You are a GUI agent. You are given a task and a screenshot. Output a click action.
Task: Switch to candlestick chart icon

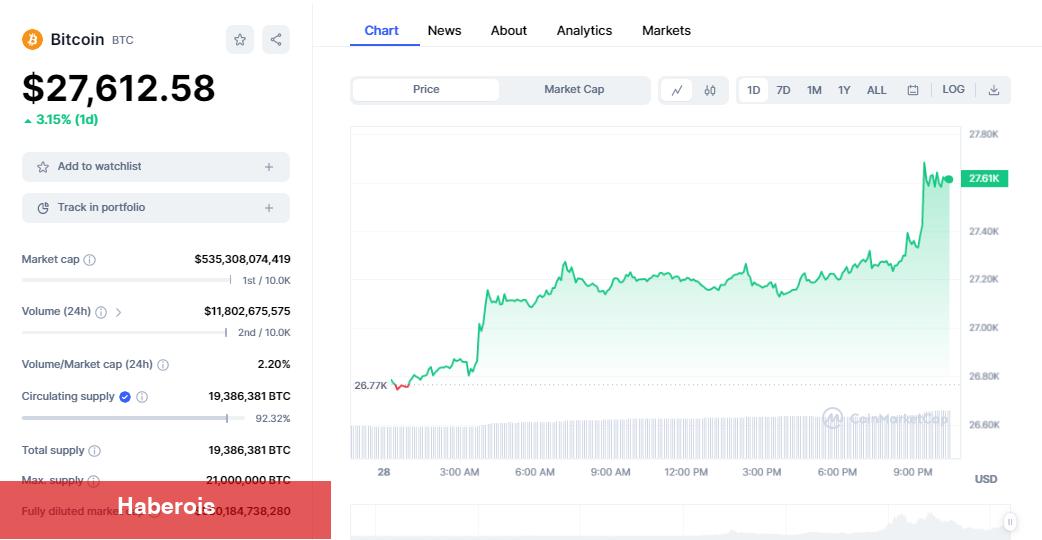click(710, 90)
